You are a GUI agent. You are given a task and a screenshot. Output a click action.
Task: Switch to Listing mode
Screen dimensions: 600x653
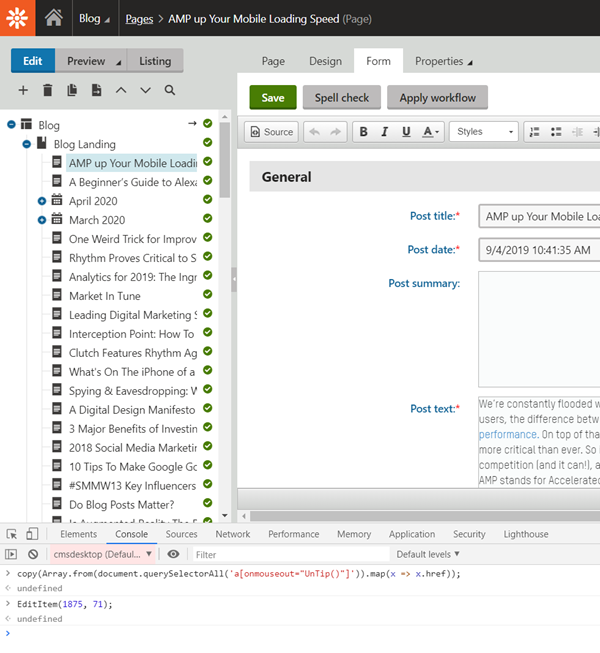point(155,61)
